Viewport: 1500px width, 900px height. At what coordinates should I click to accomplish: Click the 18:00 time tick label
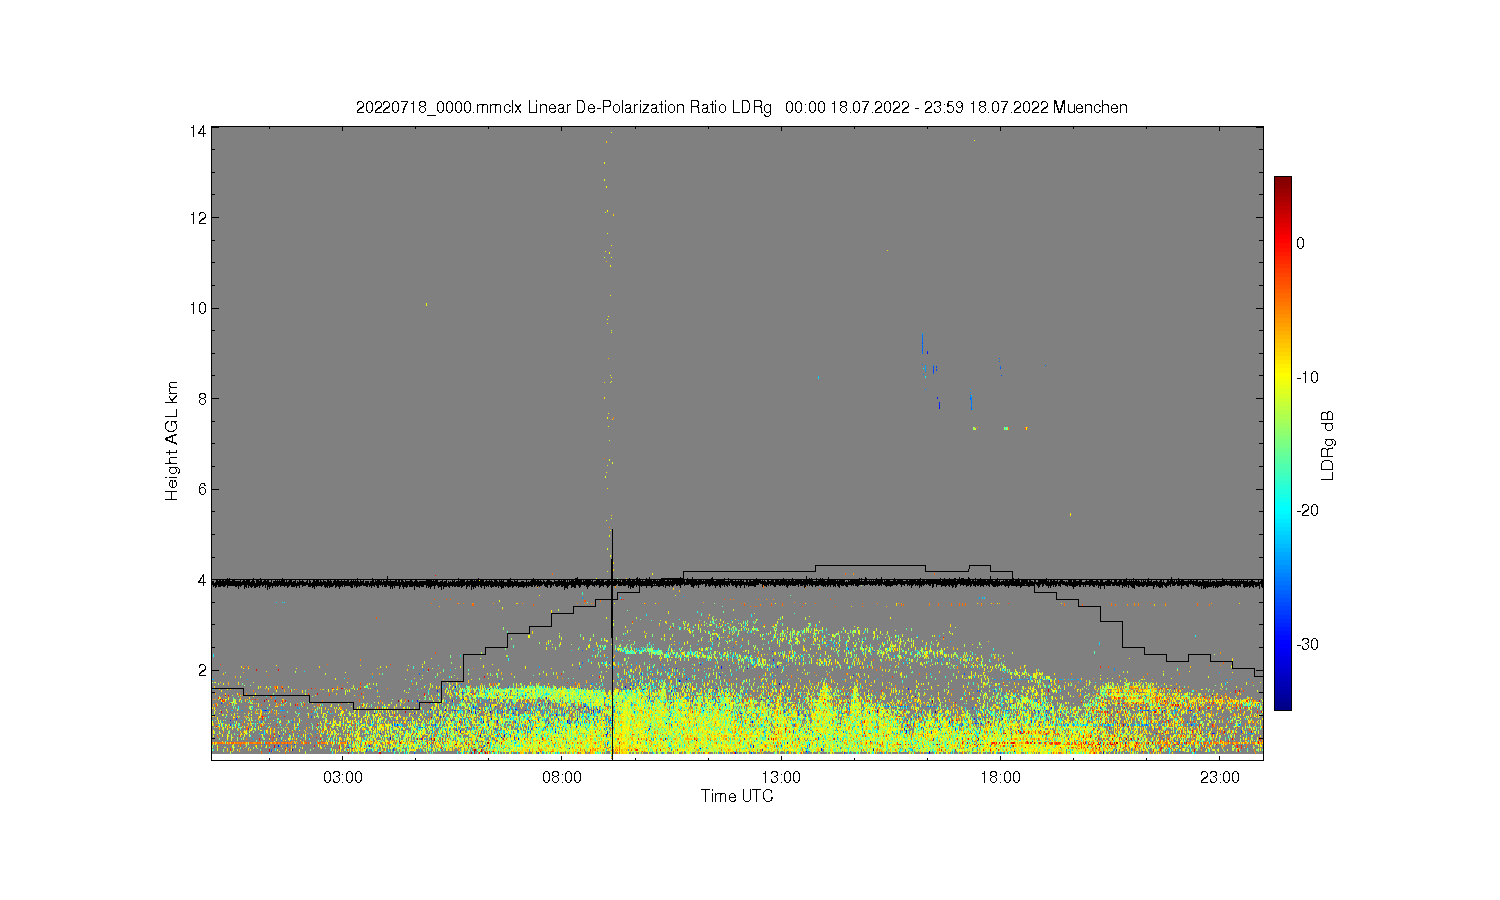(1000, 777)
